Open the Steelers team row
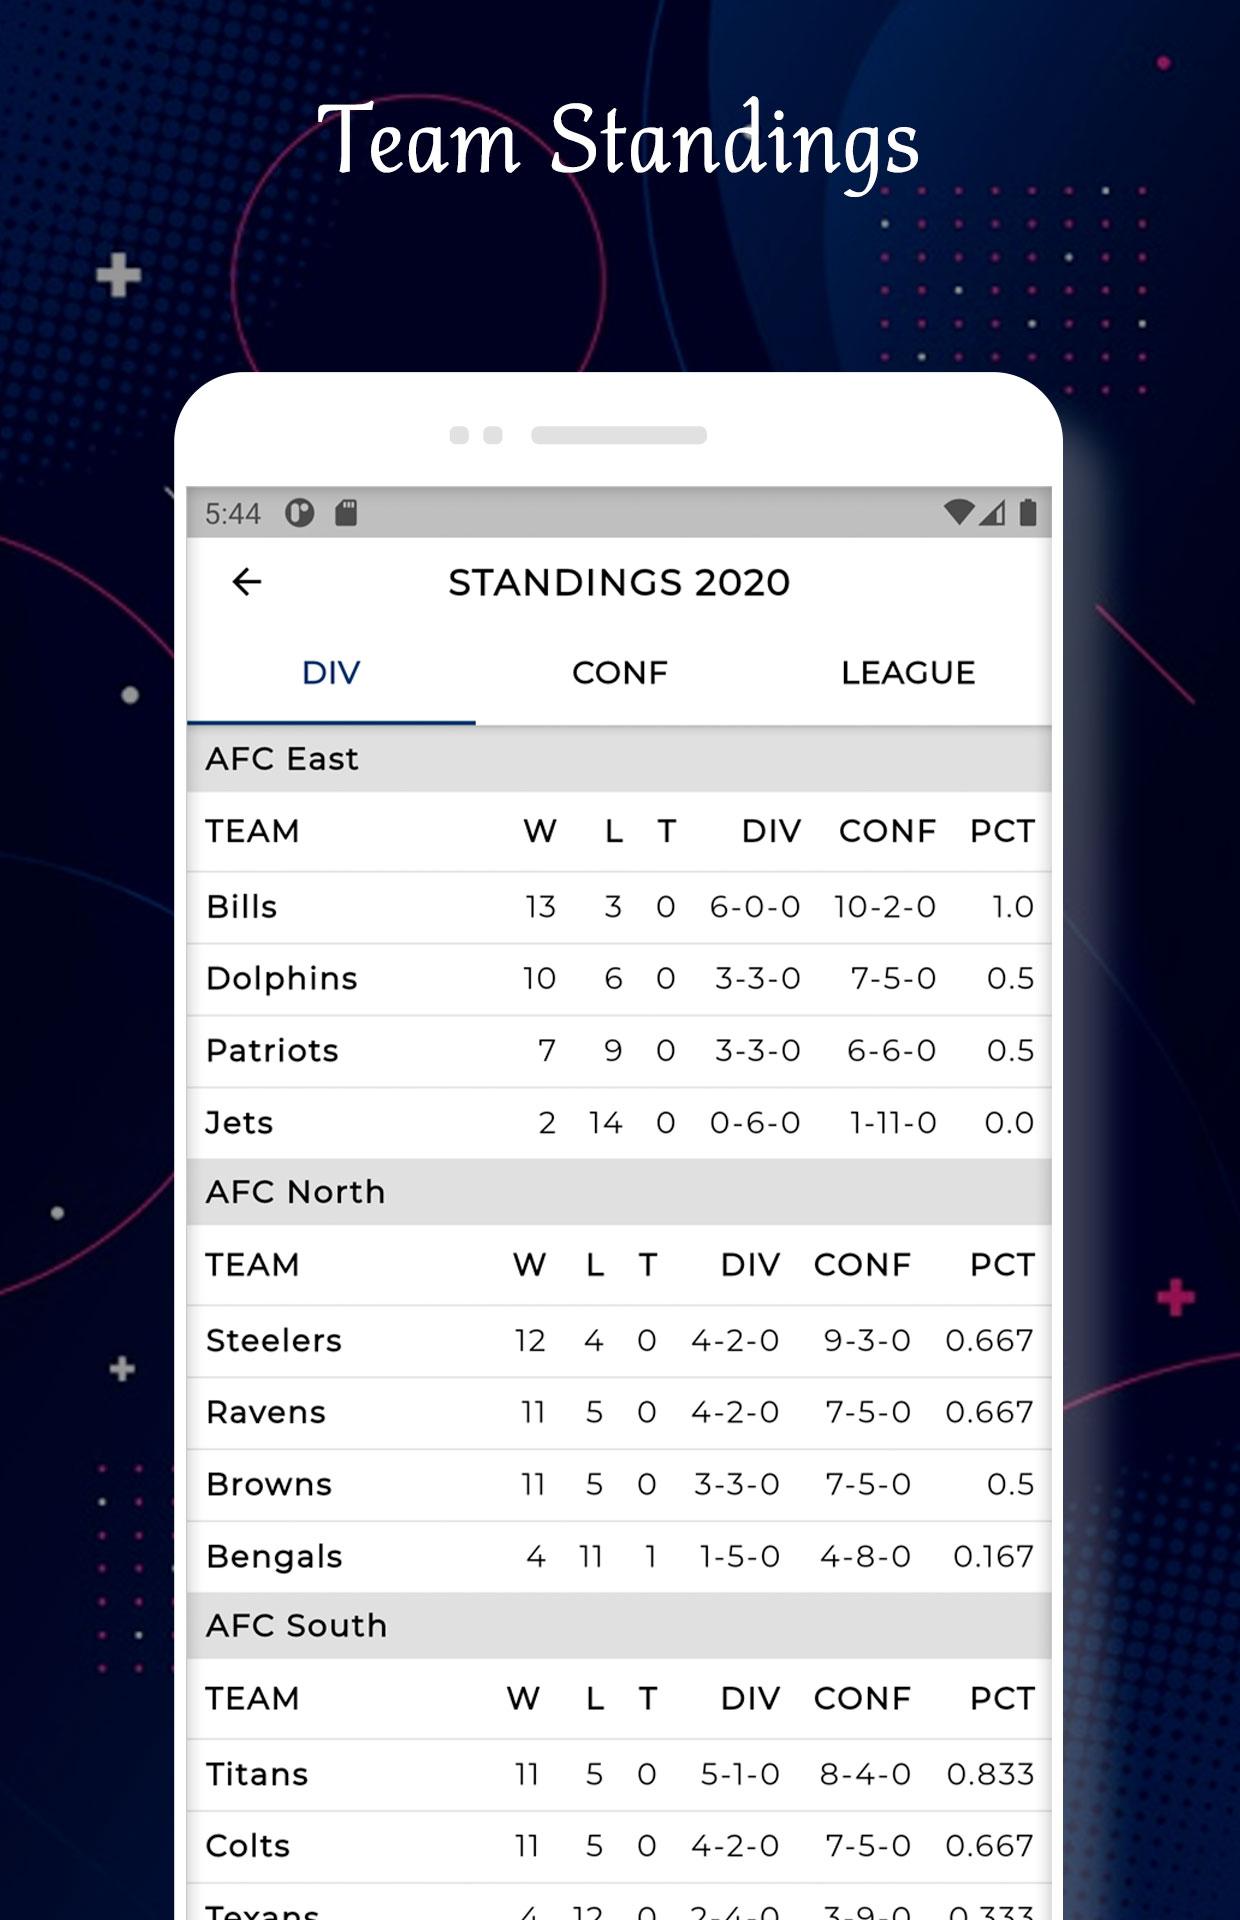The height and width of the screenshot is (1920, 1240). tap(619, 1341)
